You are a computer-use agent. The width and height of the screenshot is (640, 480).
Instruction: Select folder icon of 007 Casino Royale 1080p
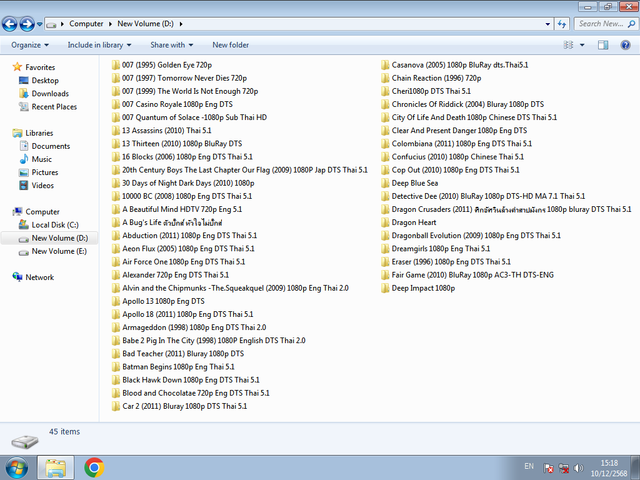tap(116, 104)
